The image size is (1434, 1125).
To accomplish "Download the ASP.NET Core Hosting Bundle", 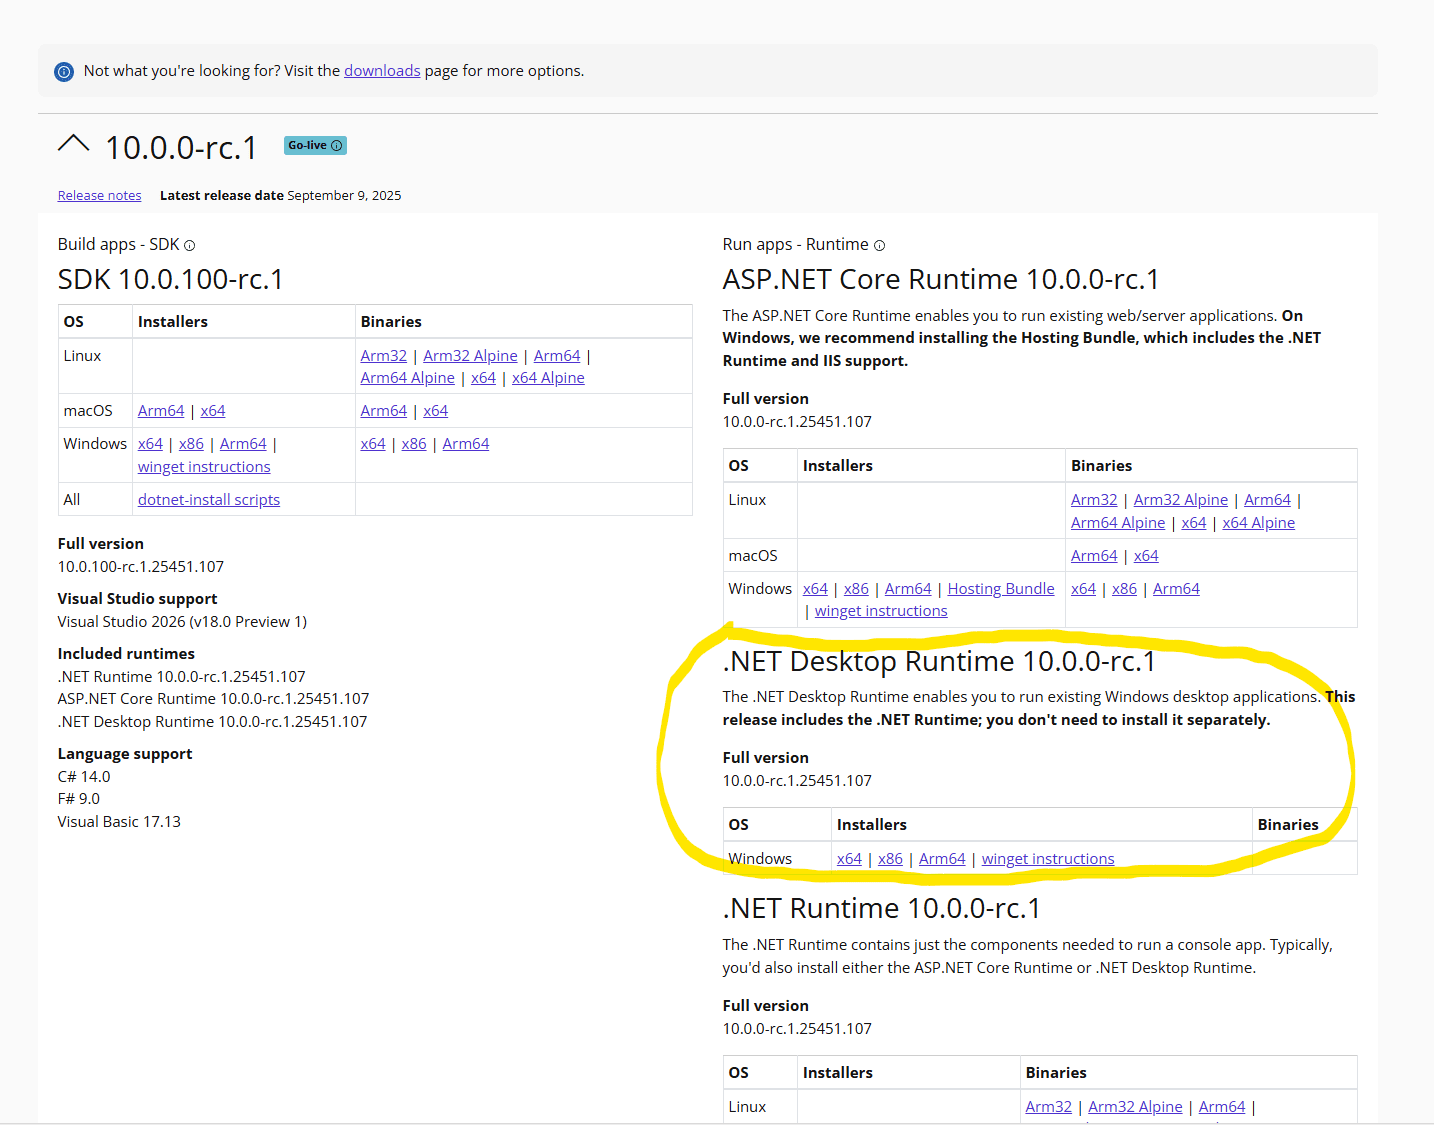I will pyautogui.click(x=1001, y=589).
